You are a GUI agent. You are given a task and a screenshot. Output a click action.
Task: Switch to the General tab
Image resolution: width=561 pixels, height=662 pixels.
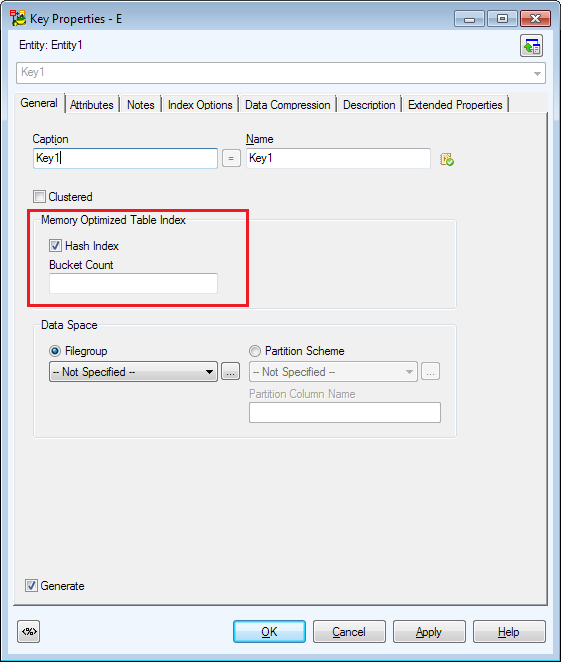[39, 103]
